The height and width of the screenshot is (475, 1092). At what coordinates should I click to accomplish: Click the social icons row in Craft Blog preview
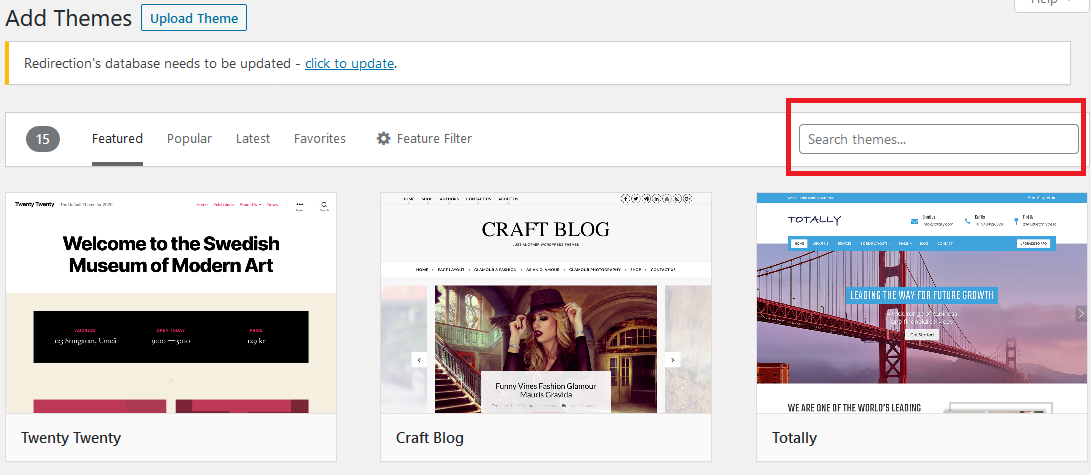click(657, 199)
